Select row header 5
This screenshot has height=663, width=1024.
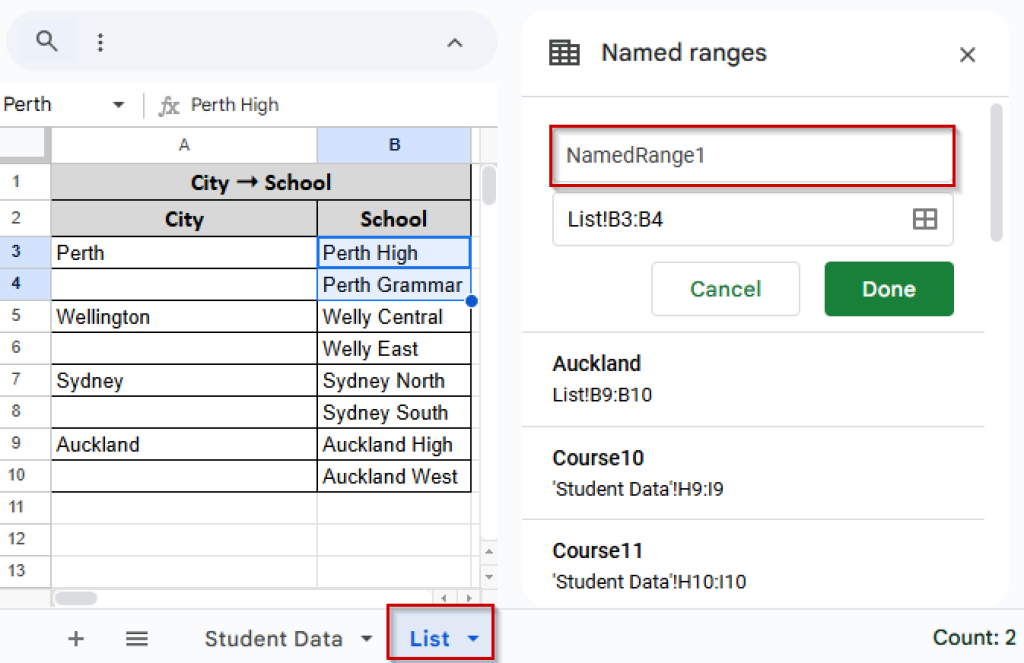(25, 317)
